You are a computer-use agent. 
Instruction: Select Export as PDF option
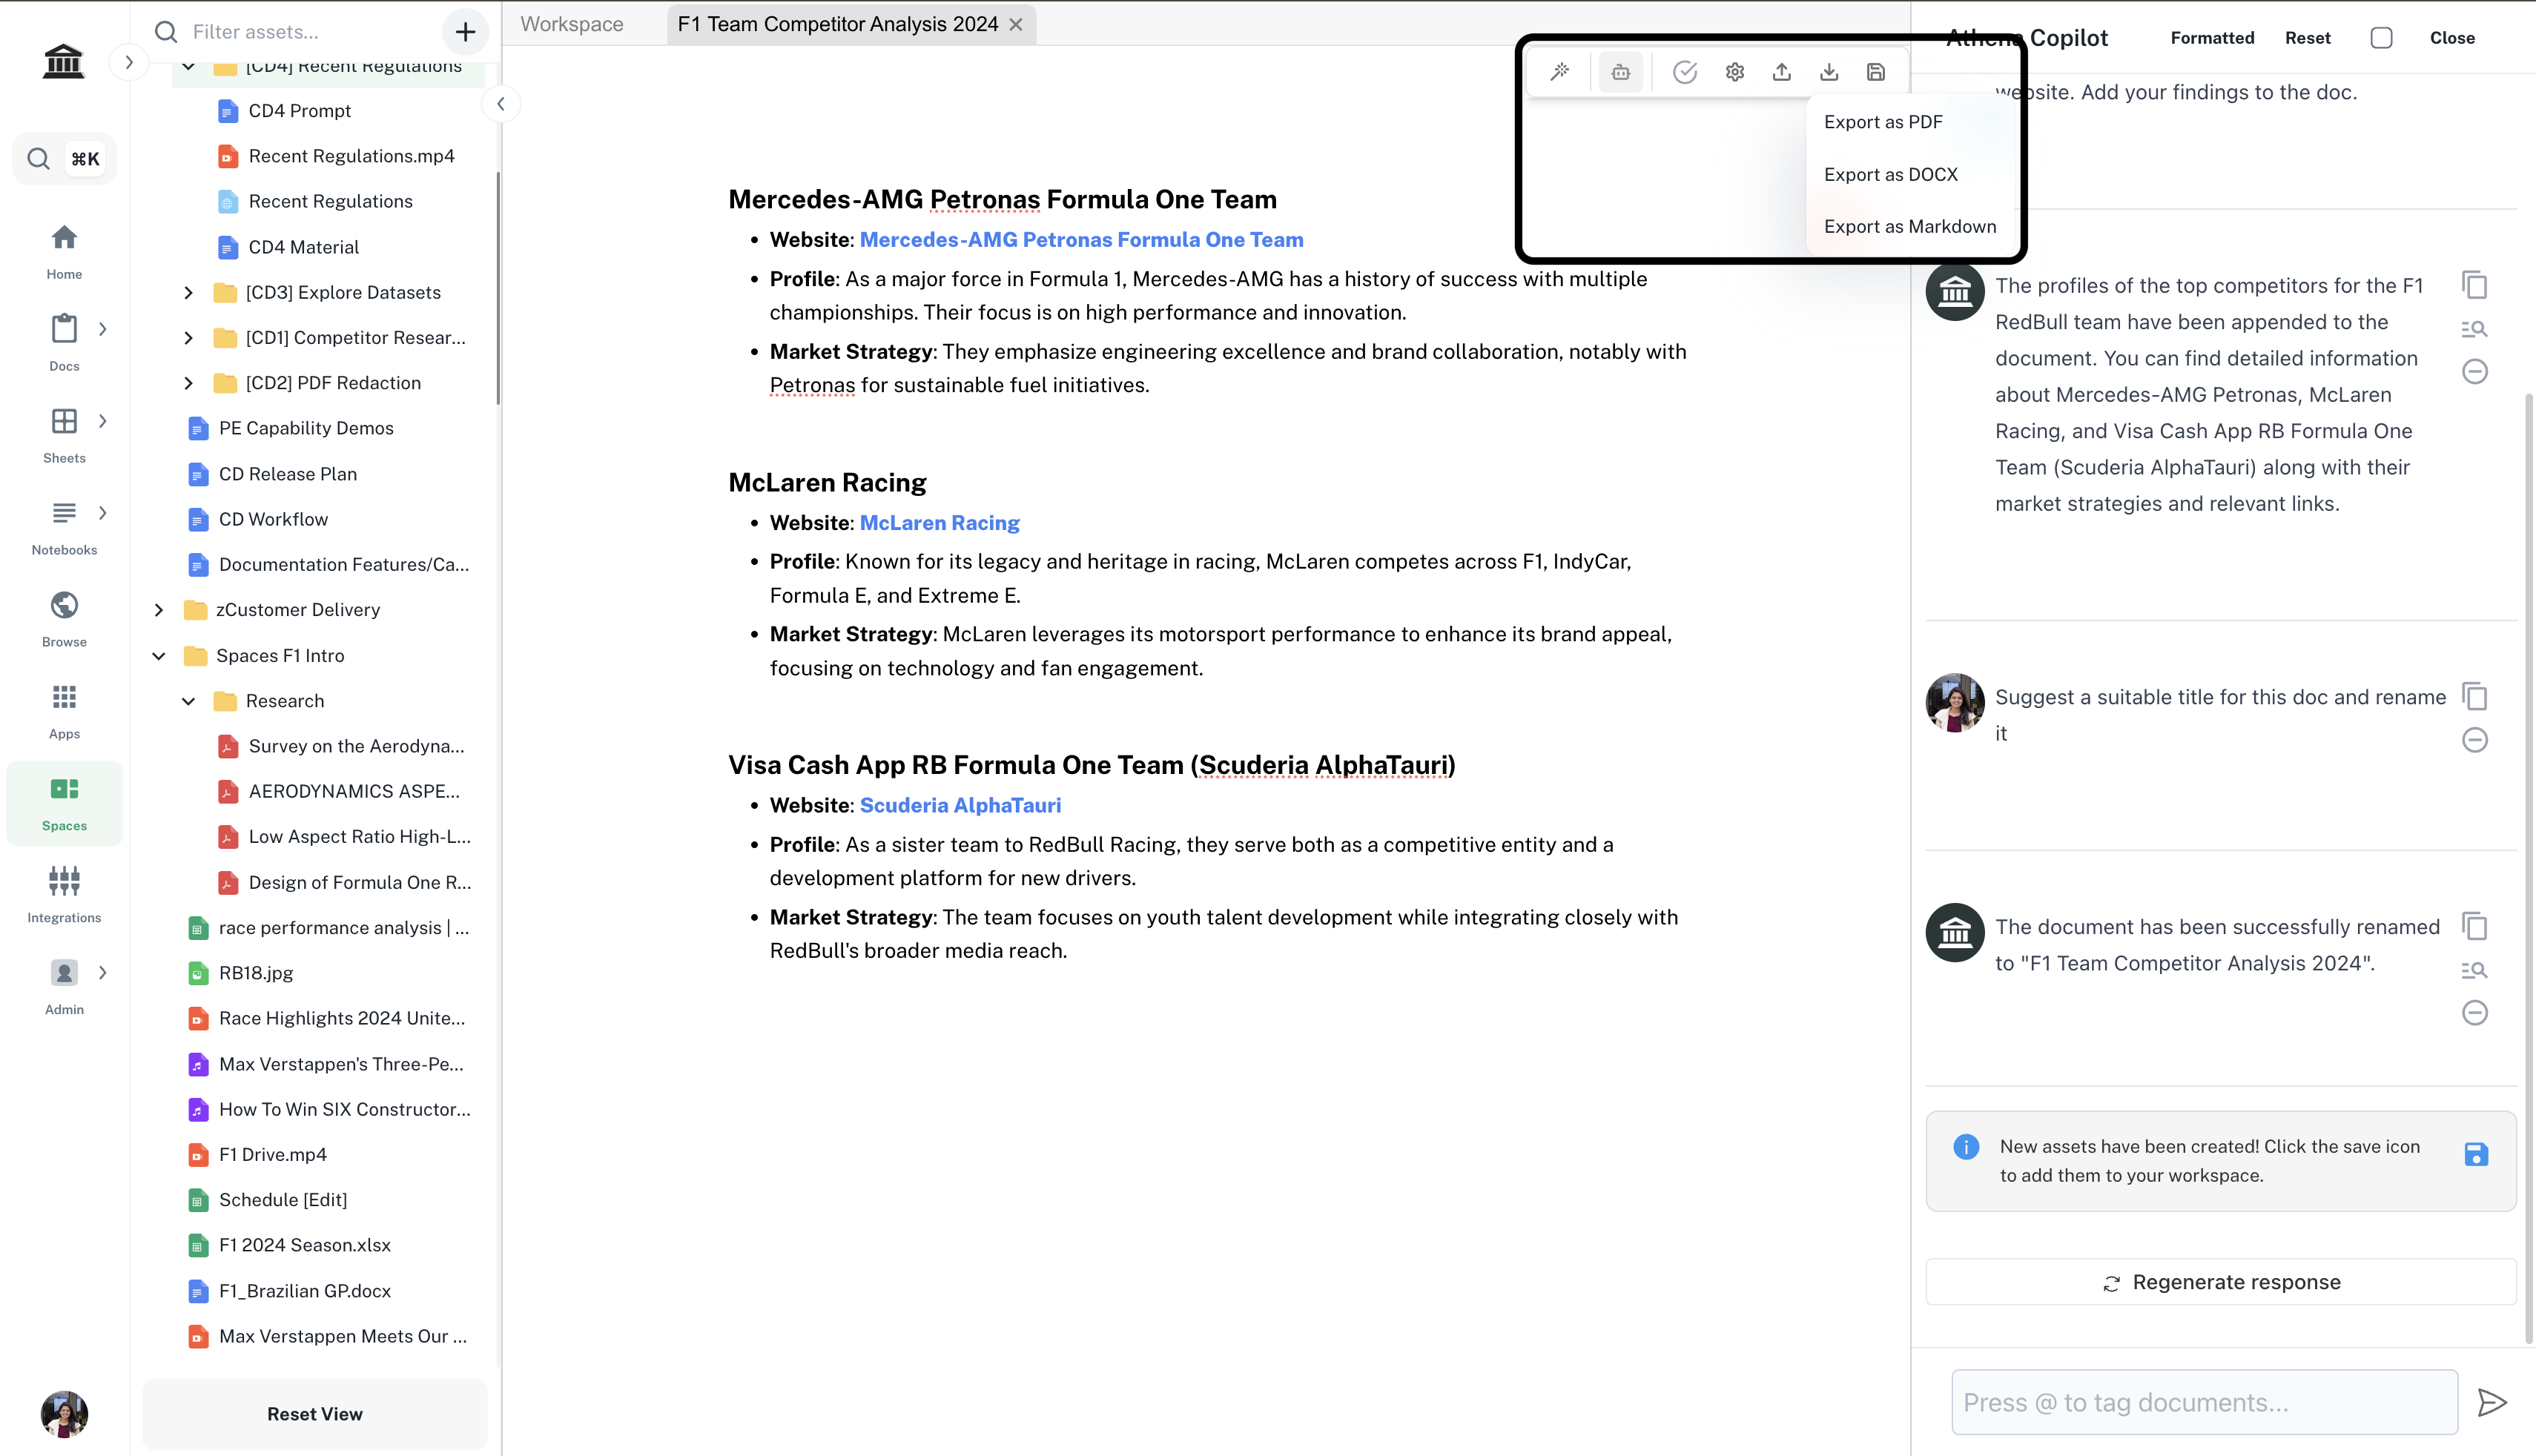coord(1883,122)
